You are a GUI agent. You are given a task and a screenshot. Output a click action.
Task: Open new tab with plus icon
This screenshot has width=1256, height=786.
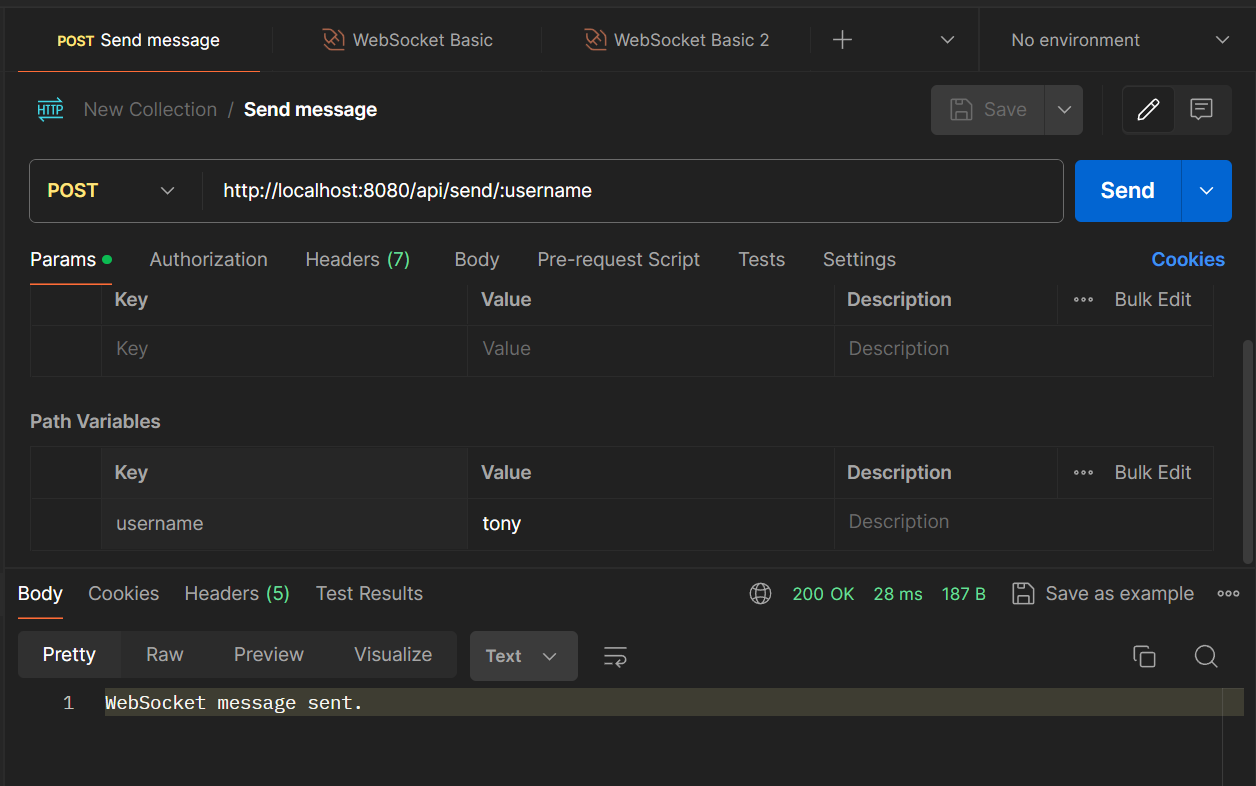click(842, 40)
